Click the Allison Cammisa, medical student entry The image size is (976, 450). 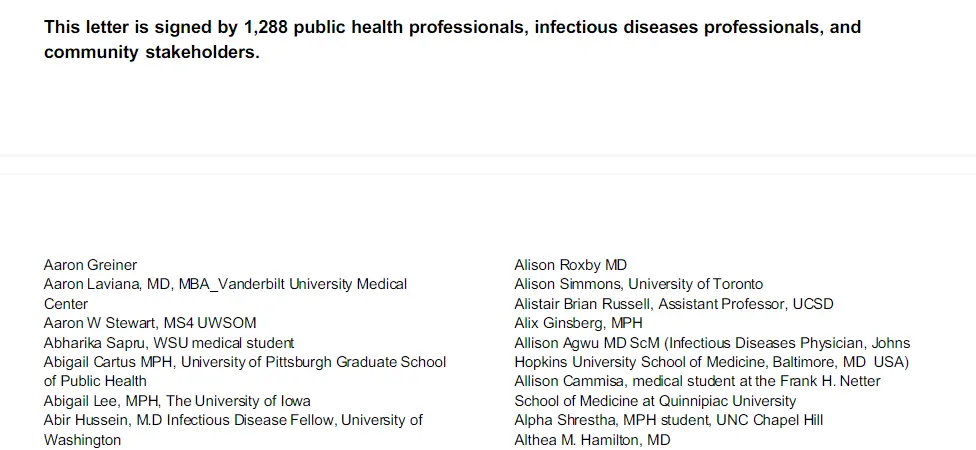(697, 381)
